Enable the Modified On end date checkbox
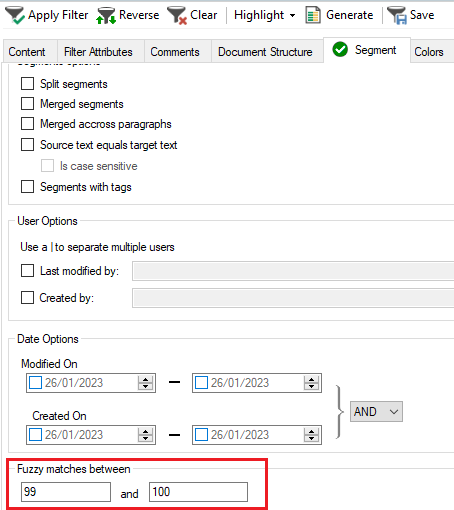 [x=201, y=383]
